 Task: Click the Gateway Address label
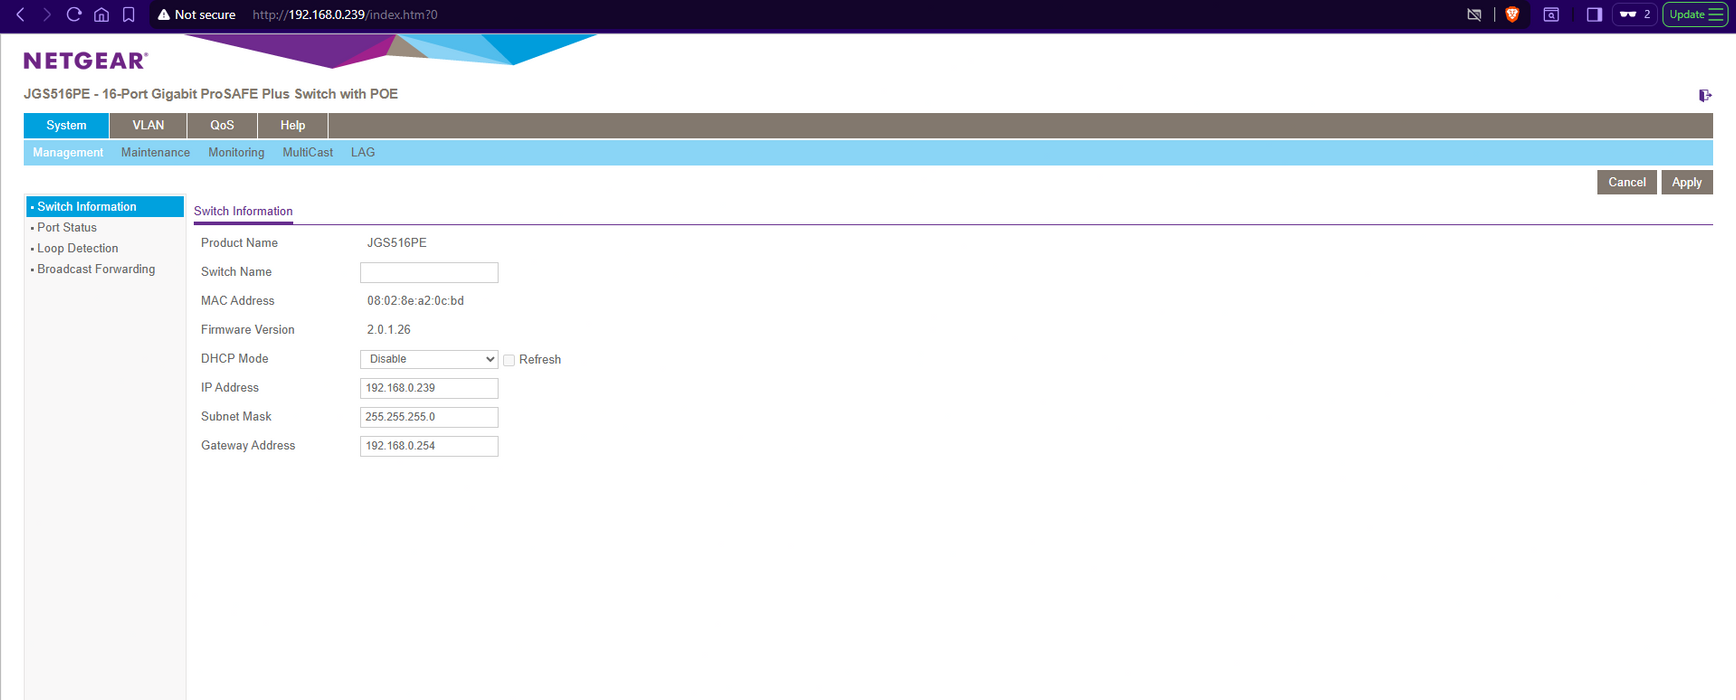[248, 446]
